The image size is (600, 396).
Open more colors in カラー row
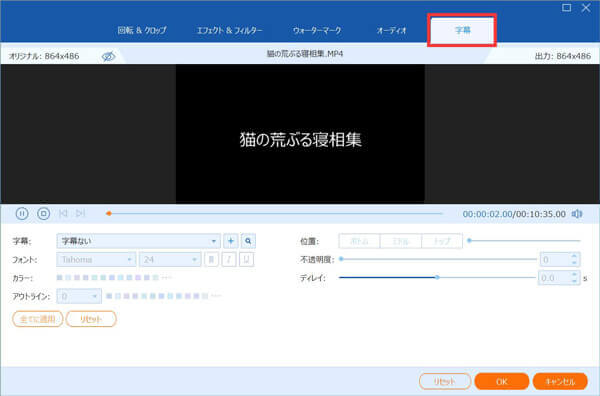point(166,277)
